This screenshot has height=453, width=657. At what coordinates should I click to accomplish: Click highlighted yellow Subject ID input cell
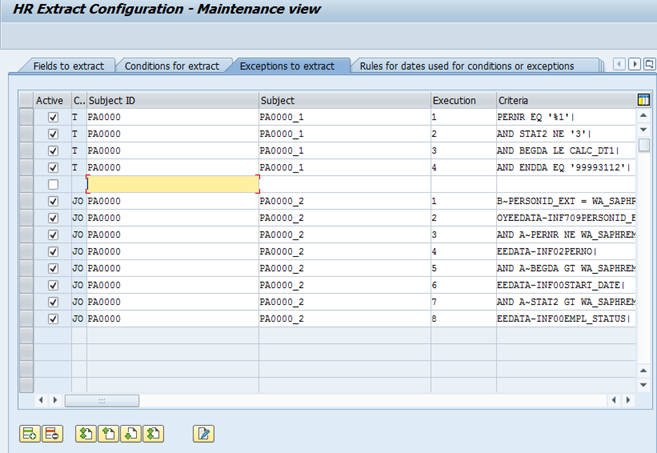173,184
